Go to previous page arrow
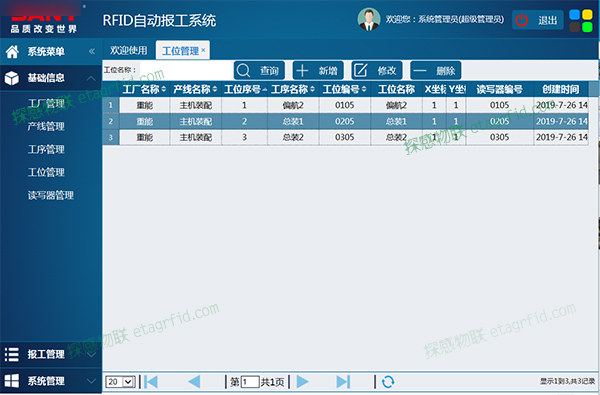This screenshot has width=600, height=395. [194, 382]
